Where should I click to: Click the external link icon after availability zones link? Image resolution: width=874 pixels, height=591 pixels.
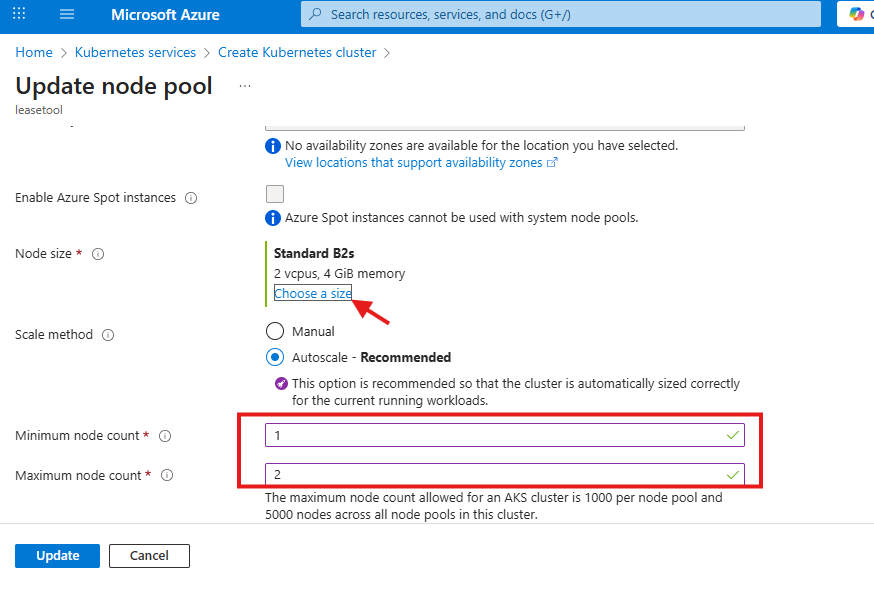click(x=553, y=162)
